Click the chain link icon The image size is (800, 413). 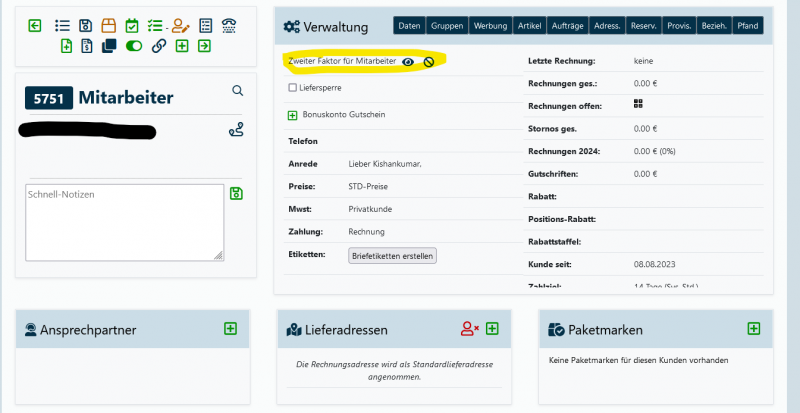coord(158,46)
